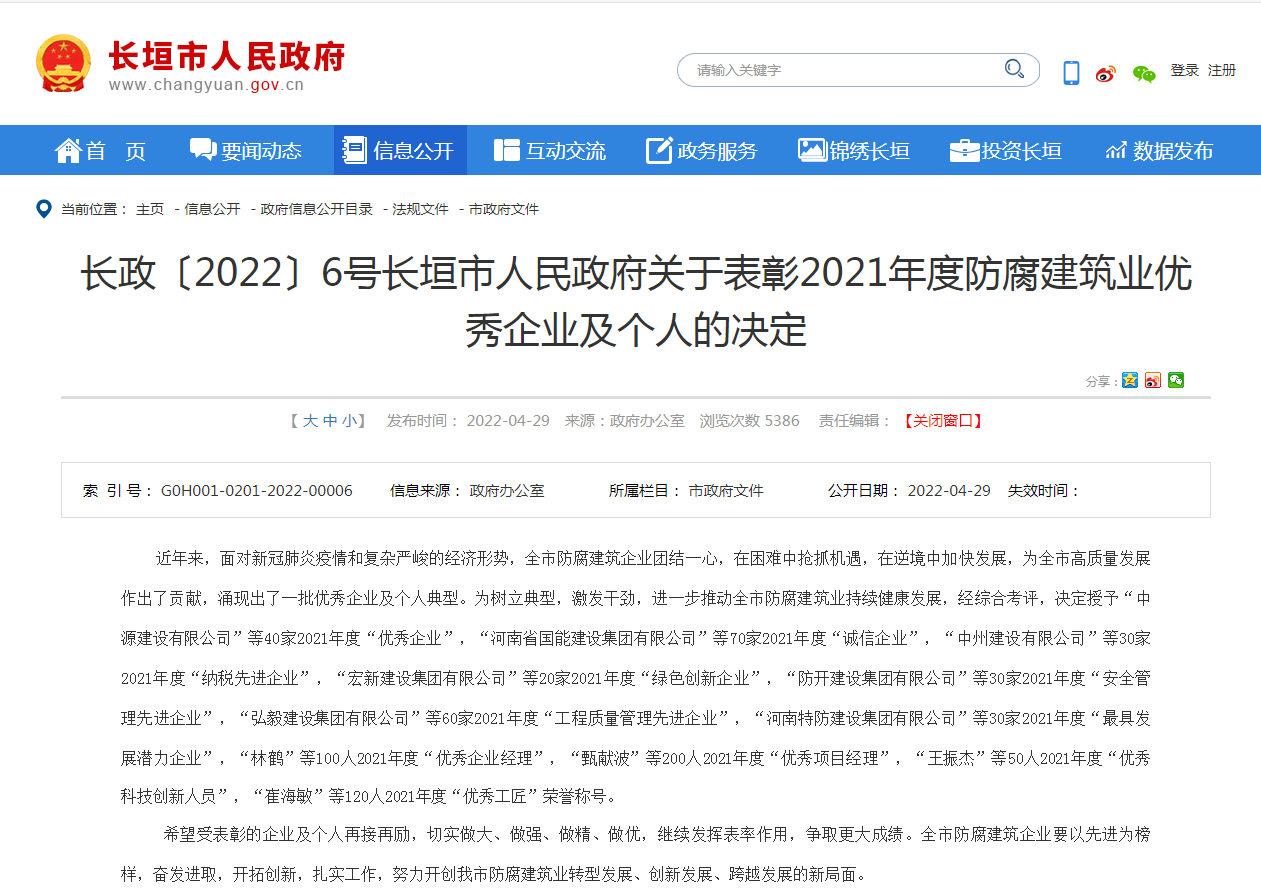Click the picture icon beside 锦绣长垣
1261x891 pixels.
[x=812, y=150]
